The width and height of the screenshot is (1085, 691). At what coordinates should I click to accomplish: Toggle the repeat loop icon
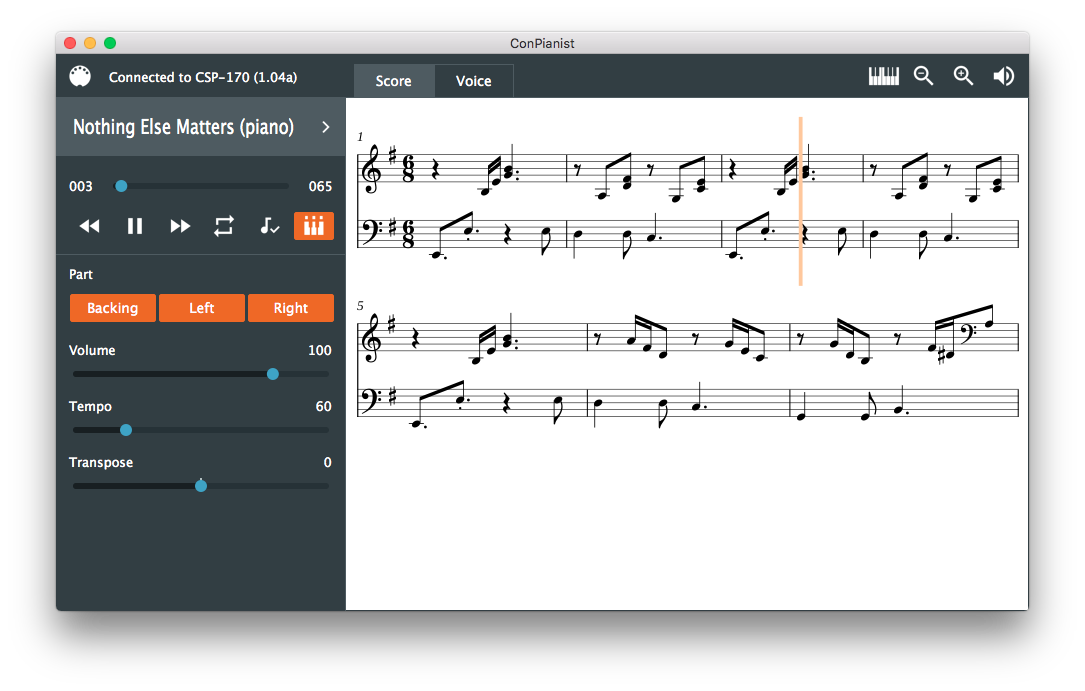tap(224, 226)
